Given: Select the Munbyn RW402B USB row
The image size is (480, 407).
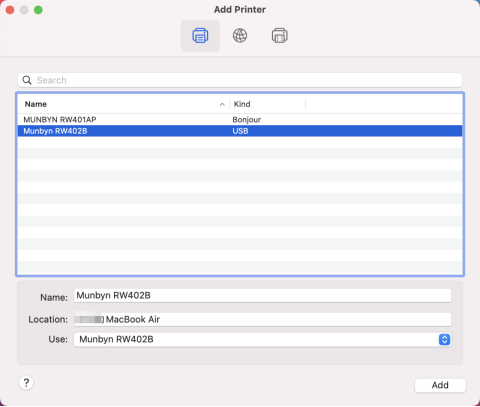Looking at the screenshot, I should coord(240,131).
